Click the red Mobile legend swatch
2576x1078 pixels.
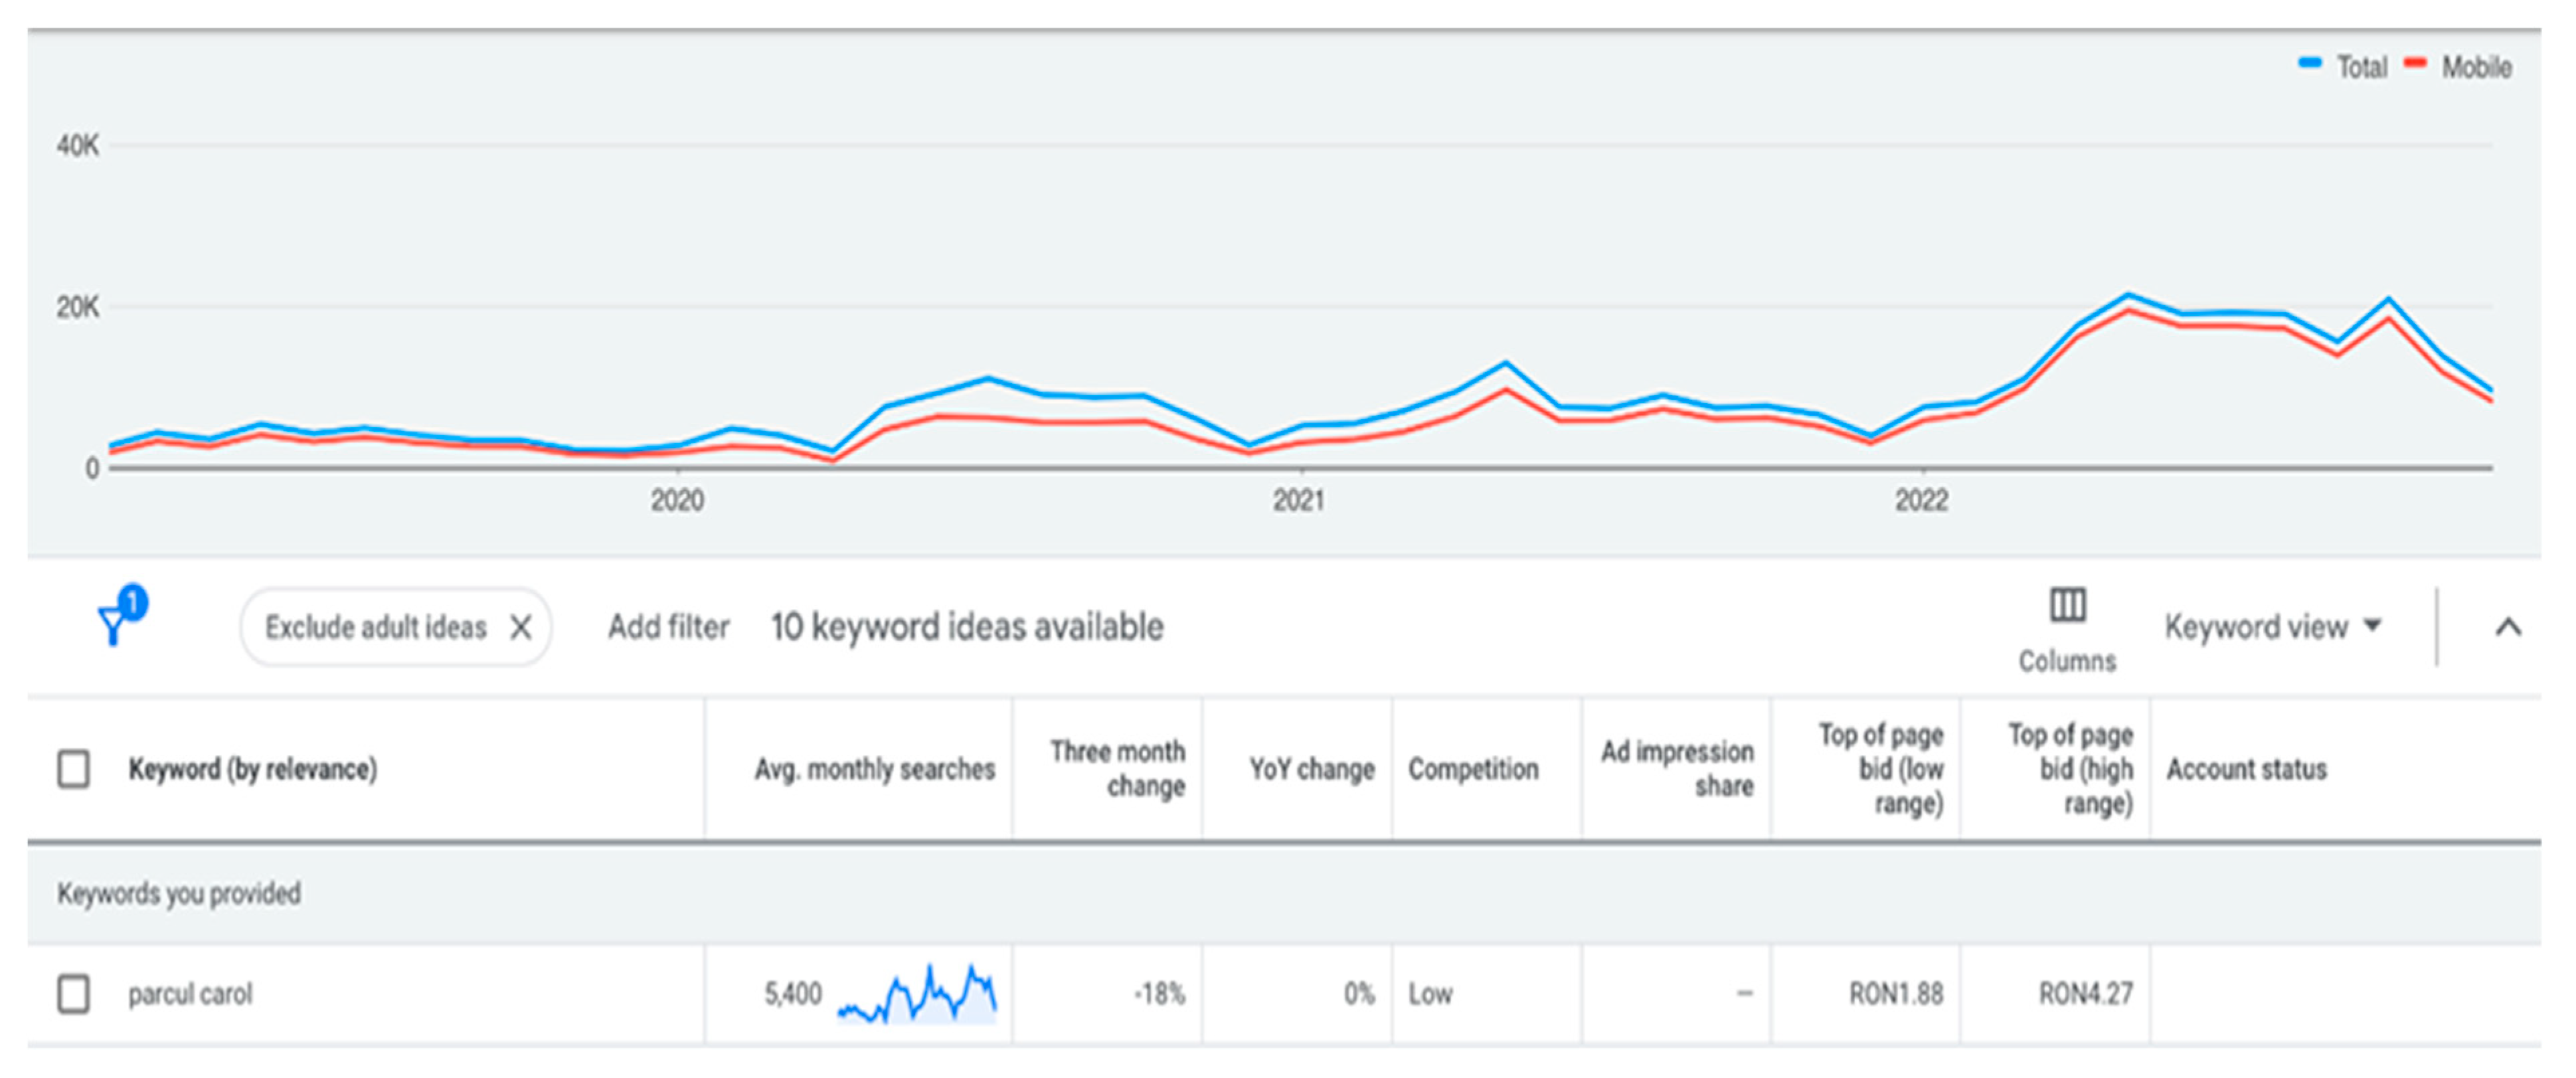2415,64
